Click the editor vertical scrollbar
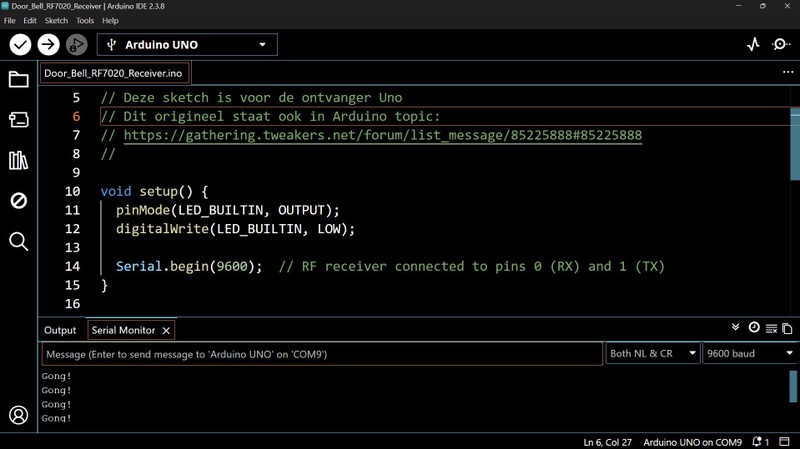 tap(795, 144)
